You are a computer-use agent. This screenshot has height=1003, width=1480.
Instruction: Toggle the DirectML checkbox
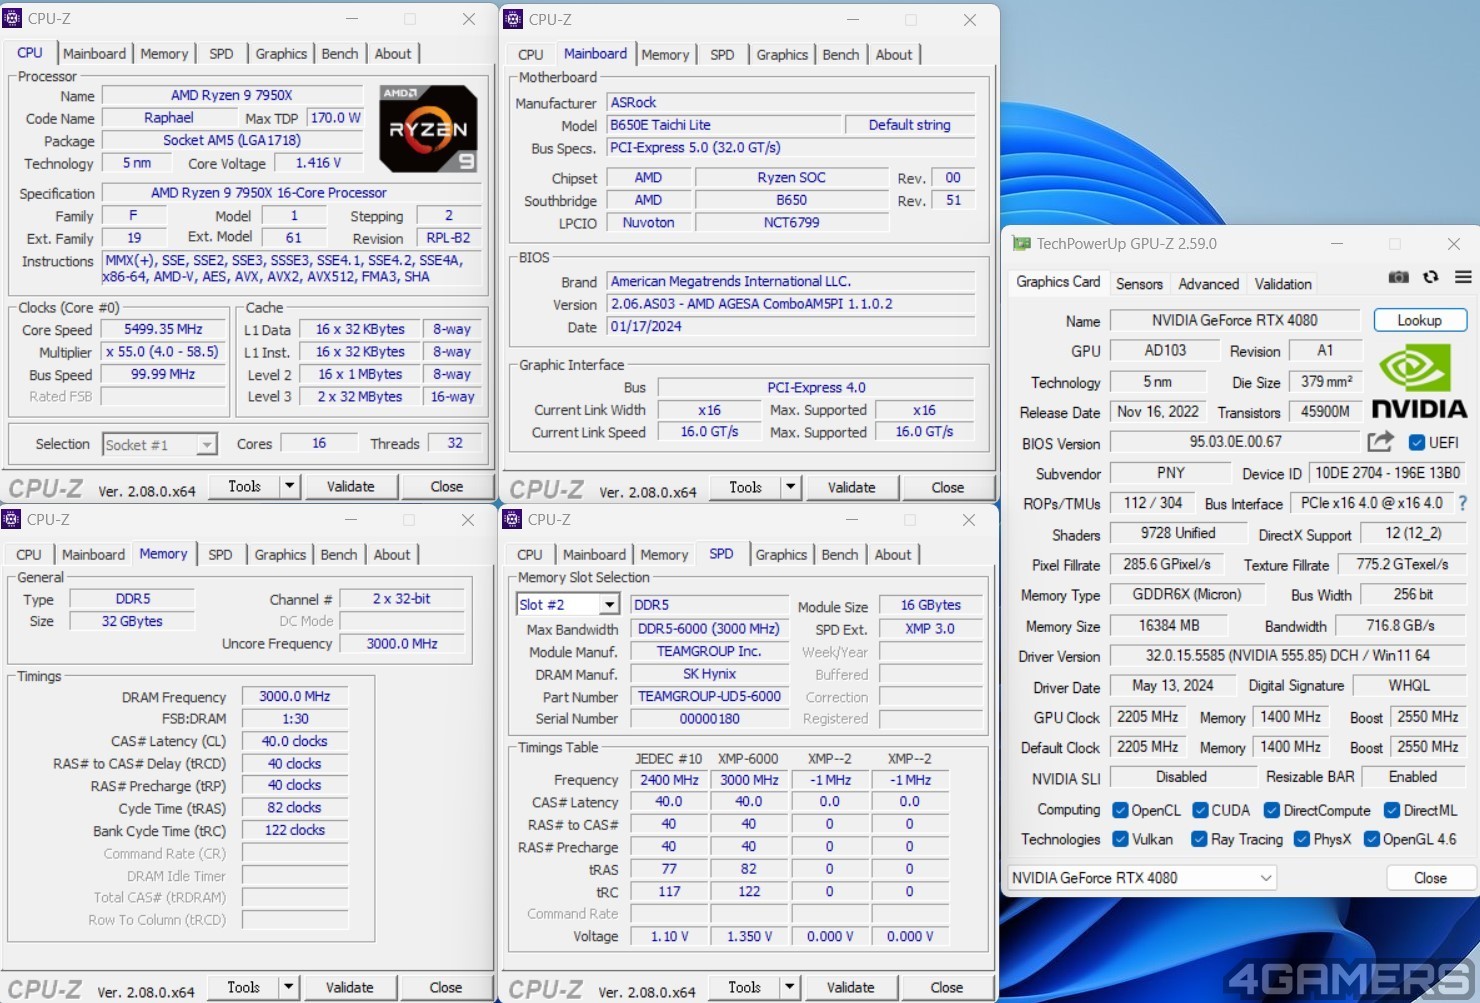coord(1392,810)
